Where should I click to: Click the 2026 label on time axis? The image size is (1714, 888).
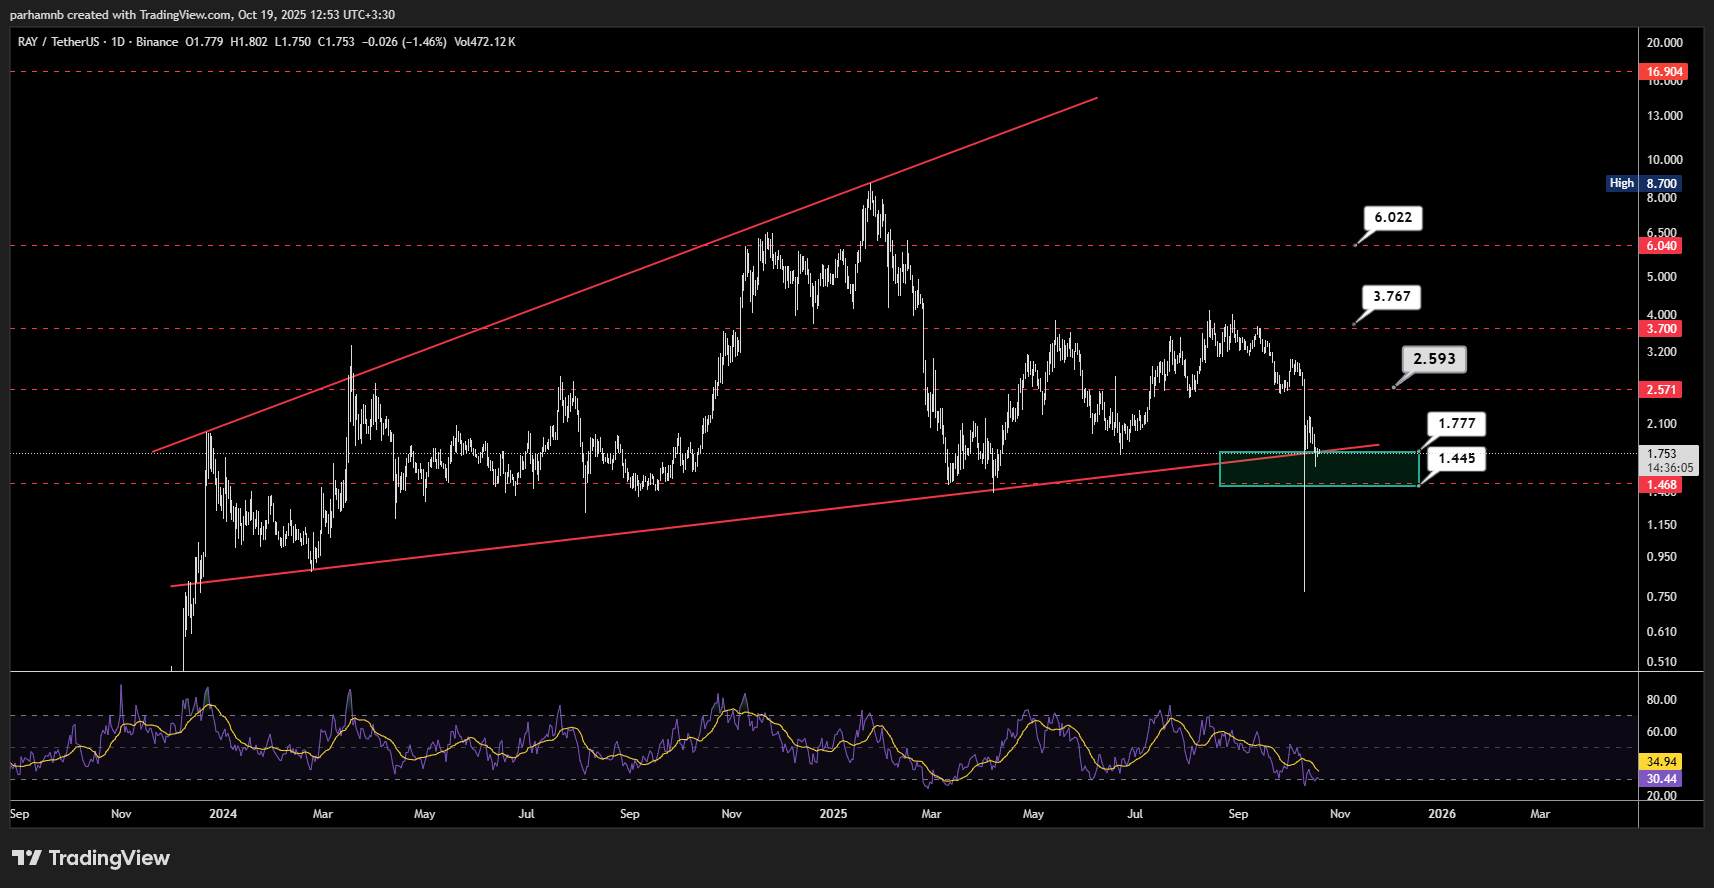pyautogui.click(x=1441, y=814)
